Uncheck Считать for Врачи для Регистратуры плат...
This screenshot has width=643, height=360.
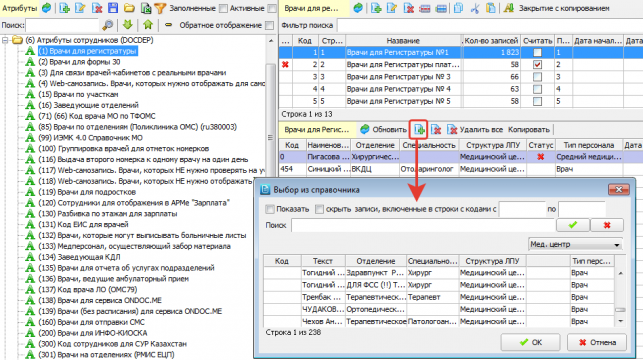click(537, 65)
